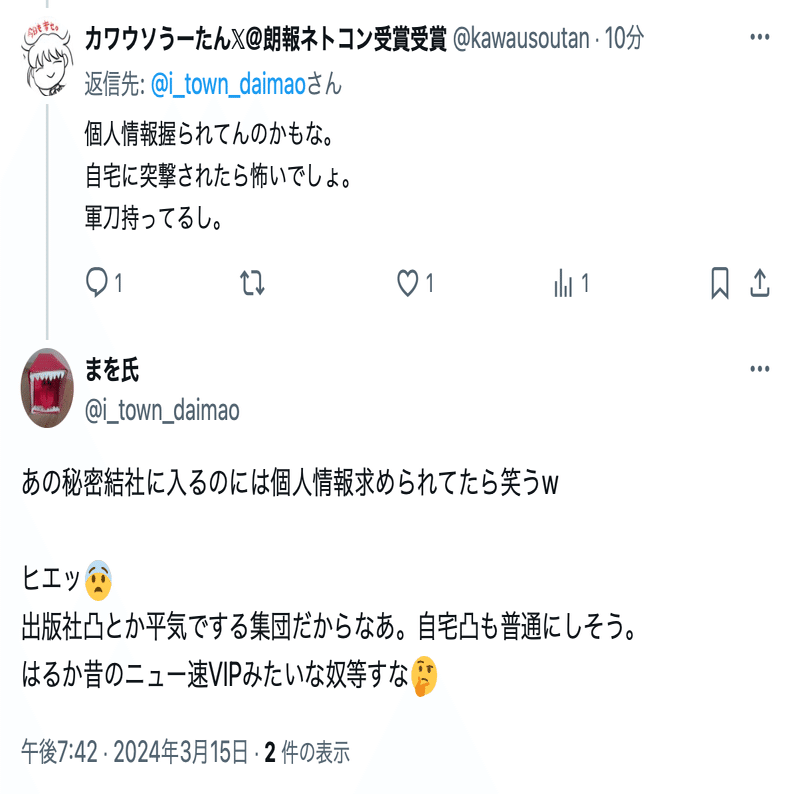Follow the @i_town_daimao mention link
794x794 pixels.
tap(228, 84)
